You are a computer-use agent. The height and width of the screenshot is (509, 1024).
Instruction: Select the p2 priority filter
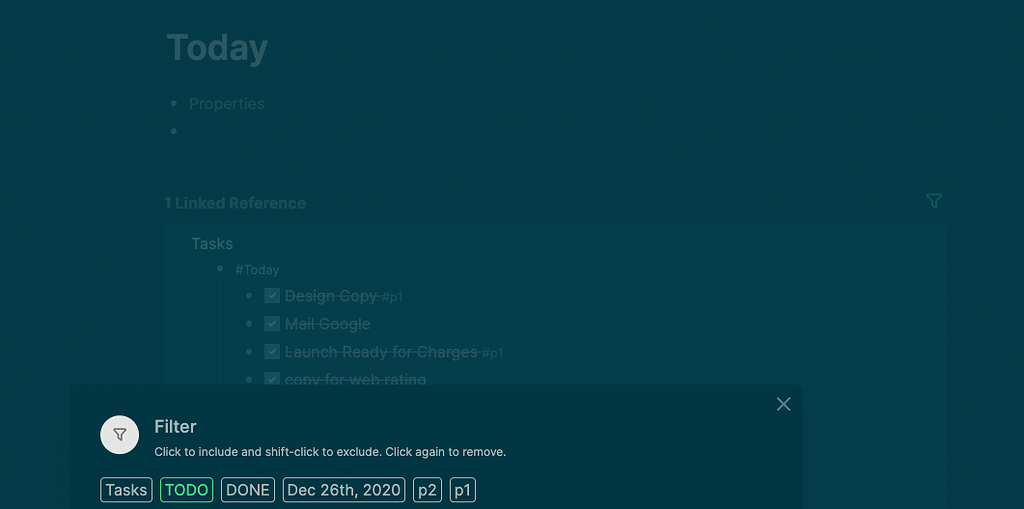tap(427, 490)
